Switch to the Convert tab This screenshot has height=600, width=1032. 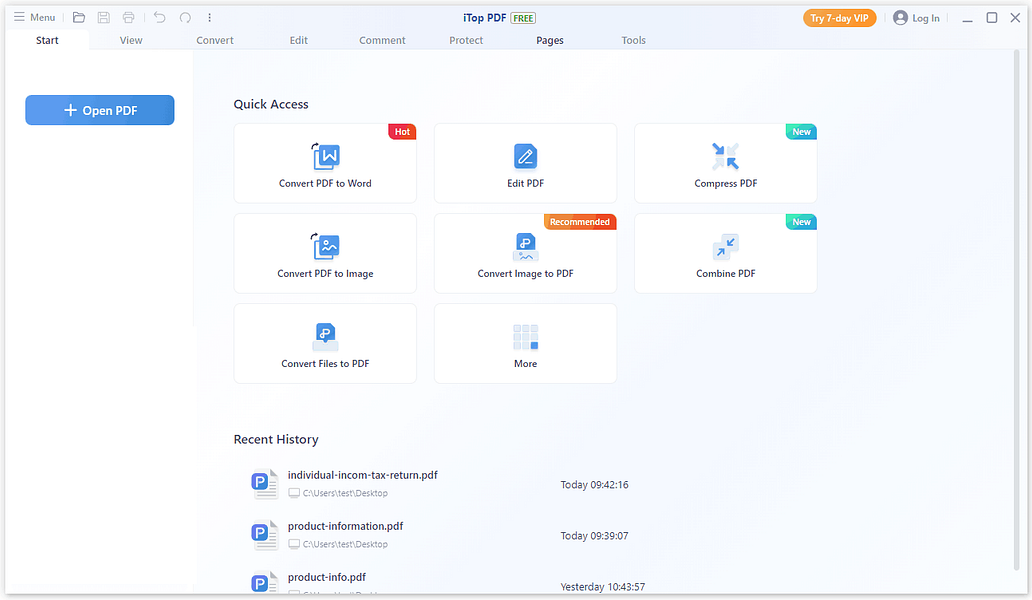point(215,40)
